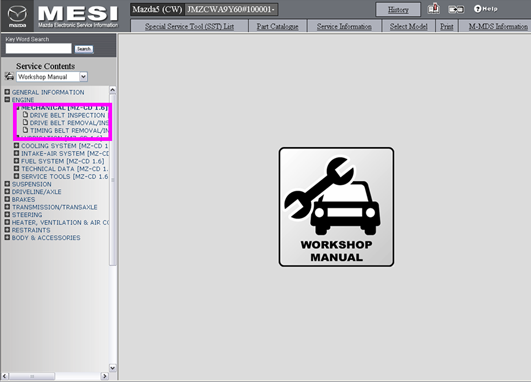Screen dimensions: 531x382
Task: Select Mechanical [MZ-CD 1.6] tree item
Action: [64, 108]
